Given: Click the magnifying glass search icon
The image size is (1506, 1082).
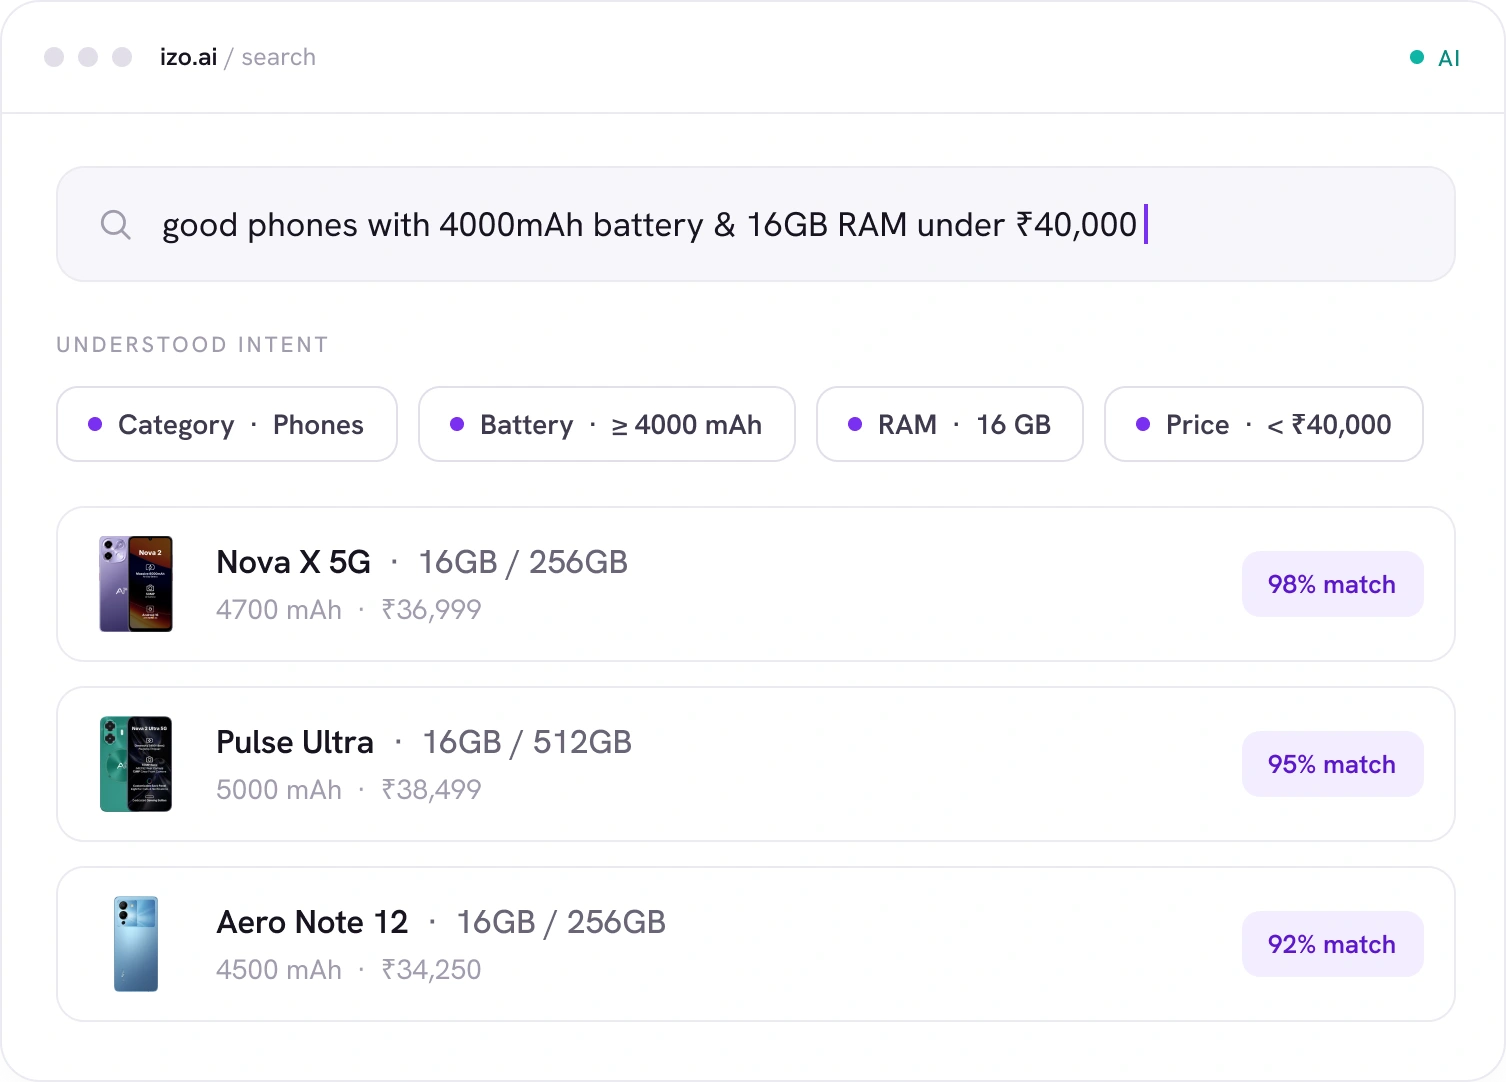Looking at the screenshot, I should (x=116, y=225).
